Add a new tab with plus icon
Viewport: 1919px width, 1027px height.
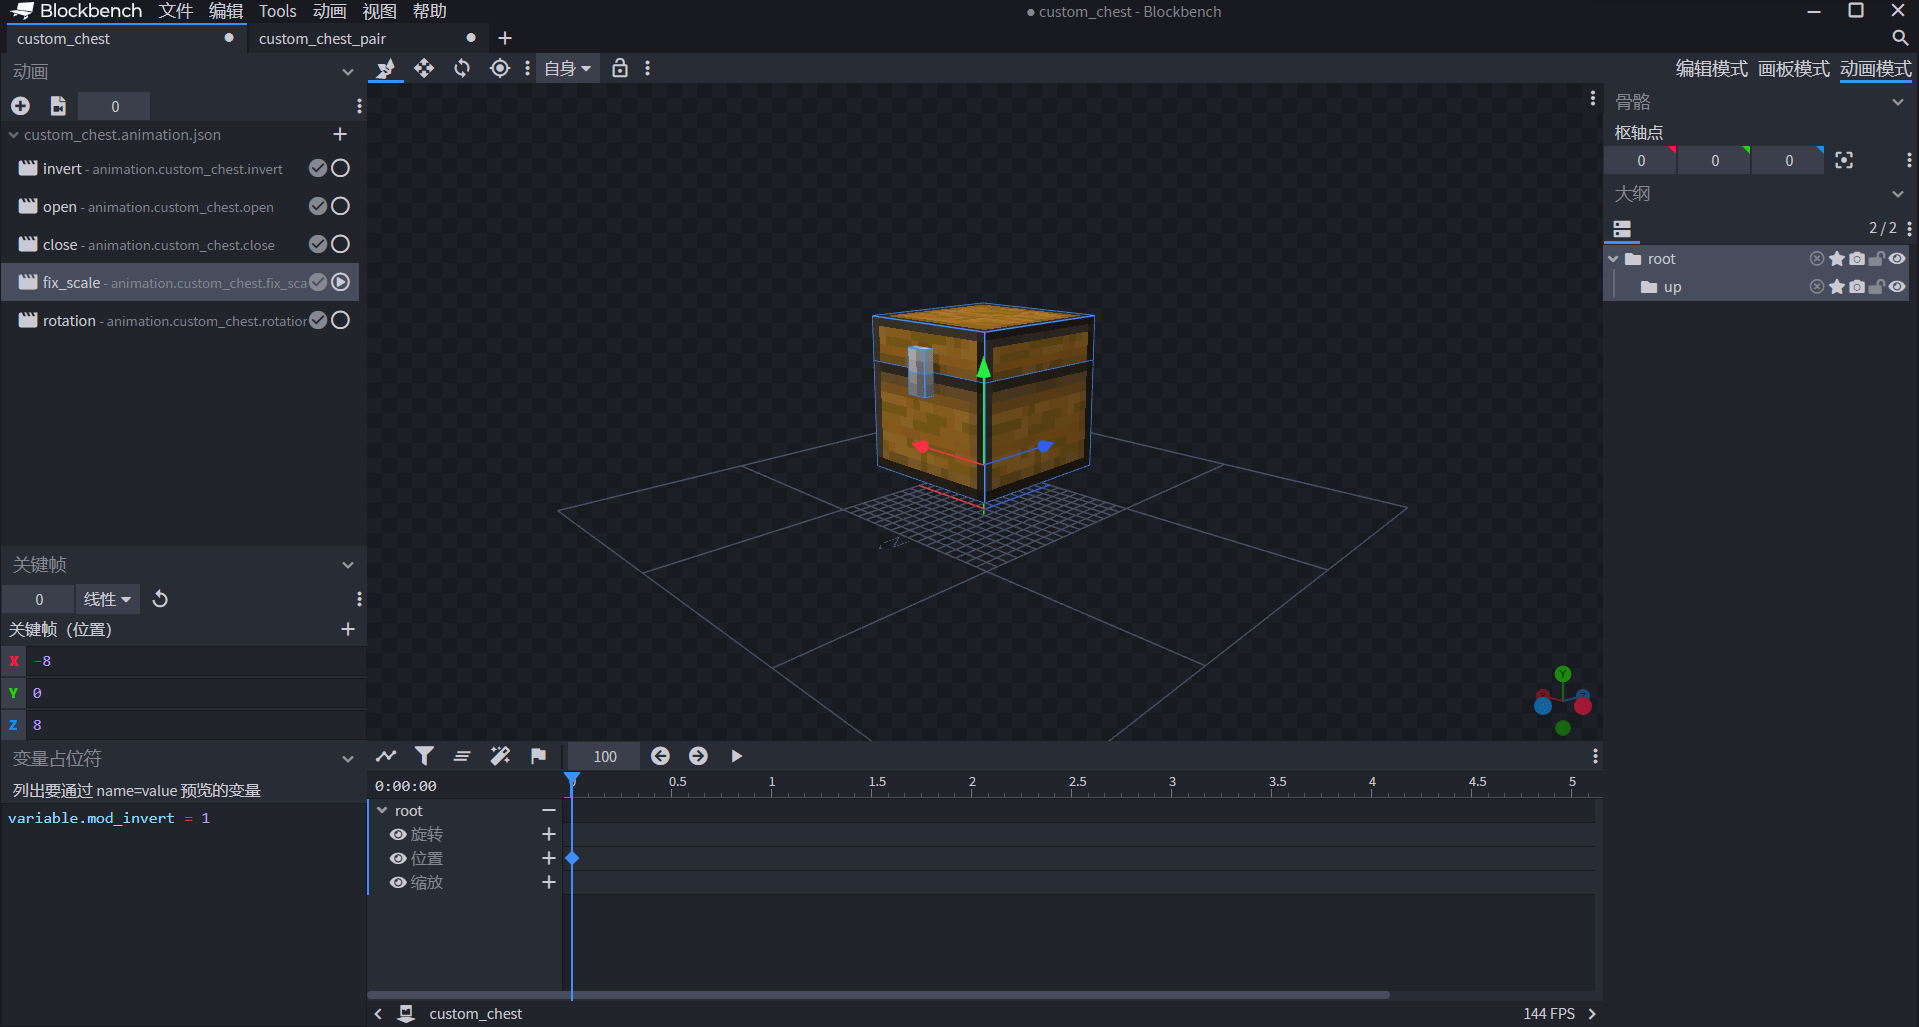[505, 38]
